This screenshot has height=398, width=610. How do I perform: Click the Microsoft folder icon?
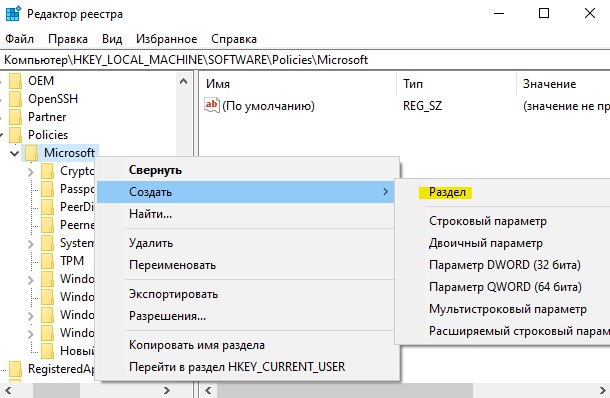point(31,153)
